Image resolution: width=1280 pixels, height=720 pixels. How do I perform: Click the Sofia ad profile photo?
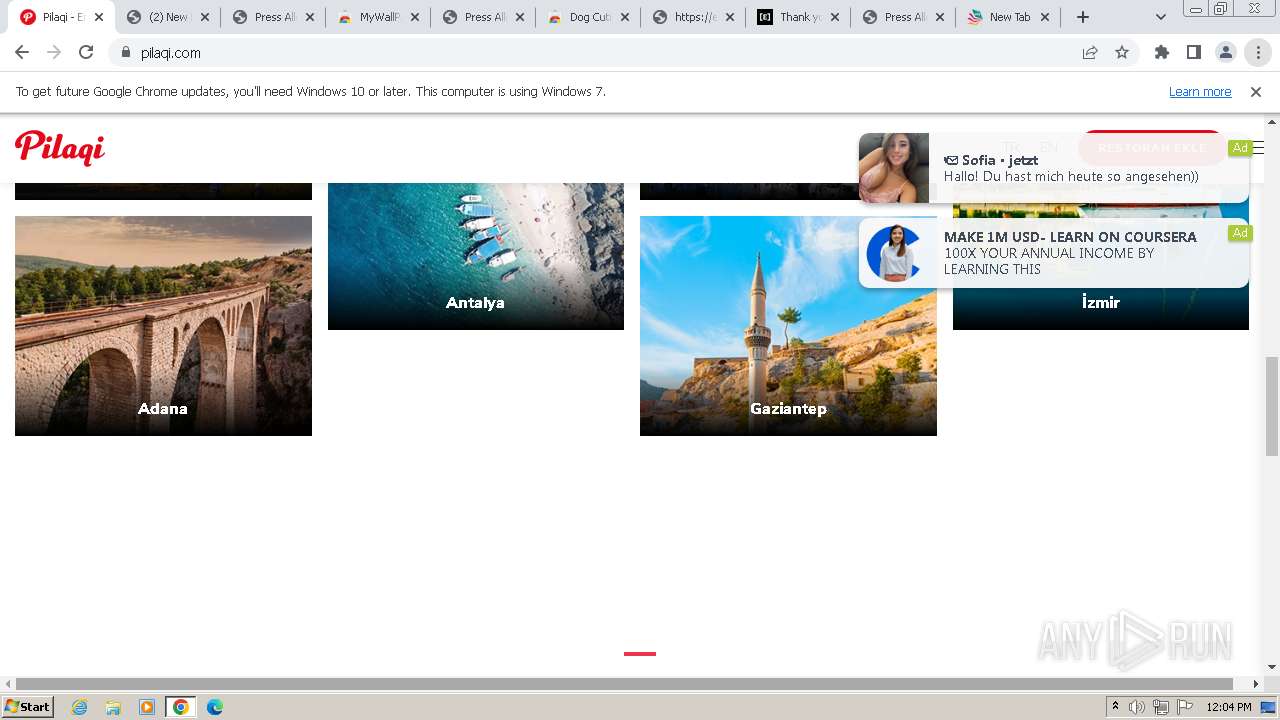tap(894, 168)
